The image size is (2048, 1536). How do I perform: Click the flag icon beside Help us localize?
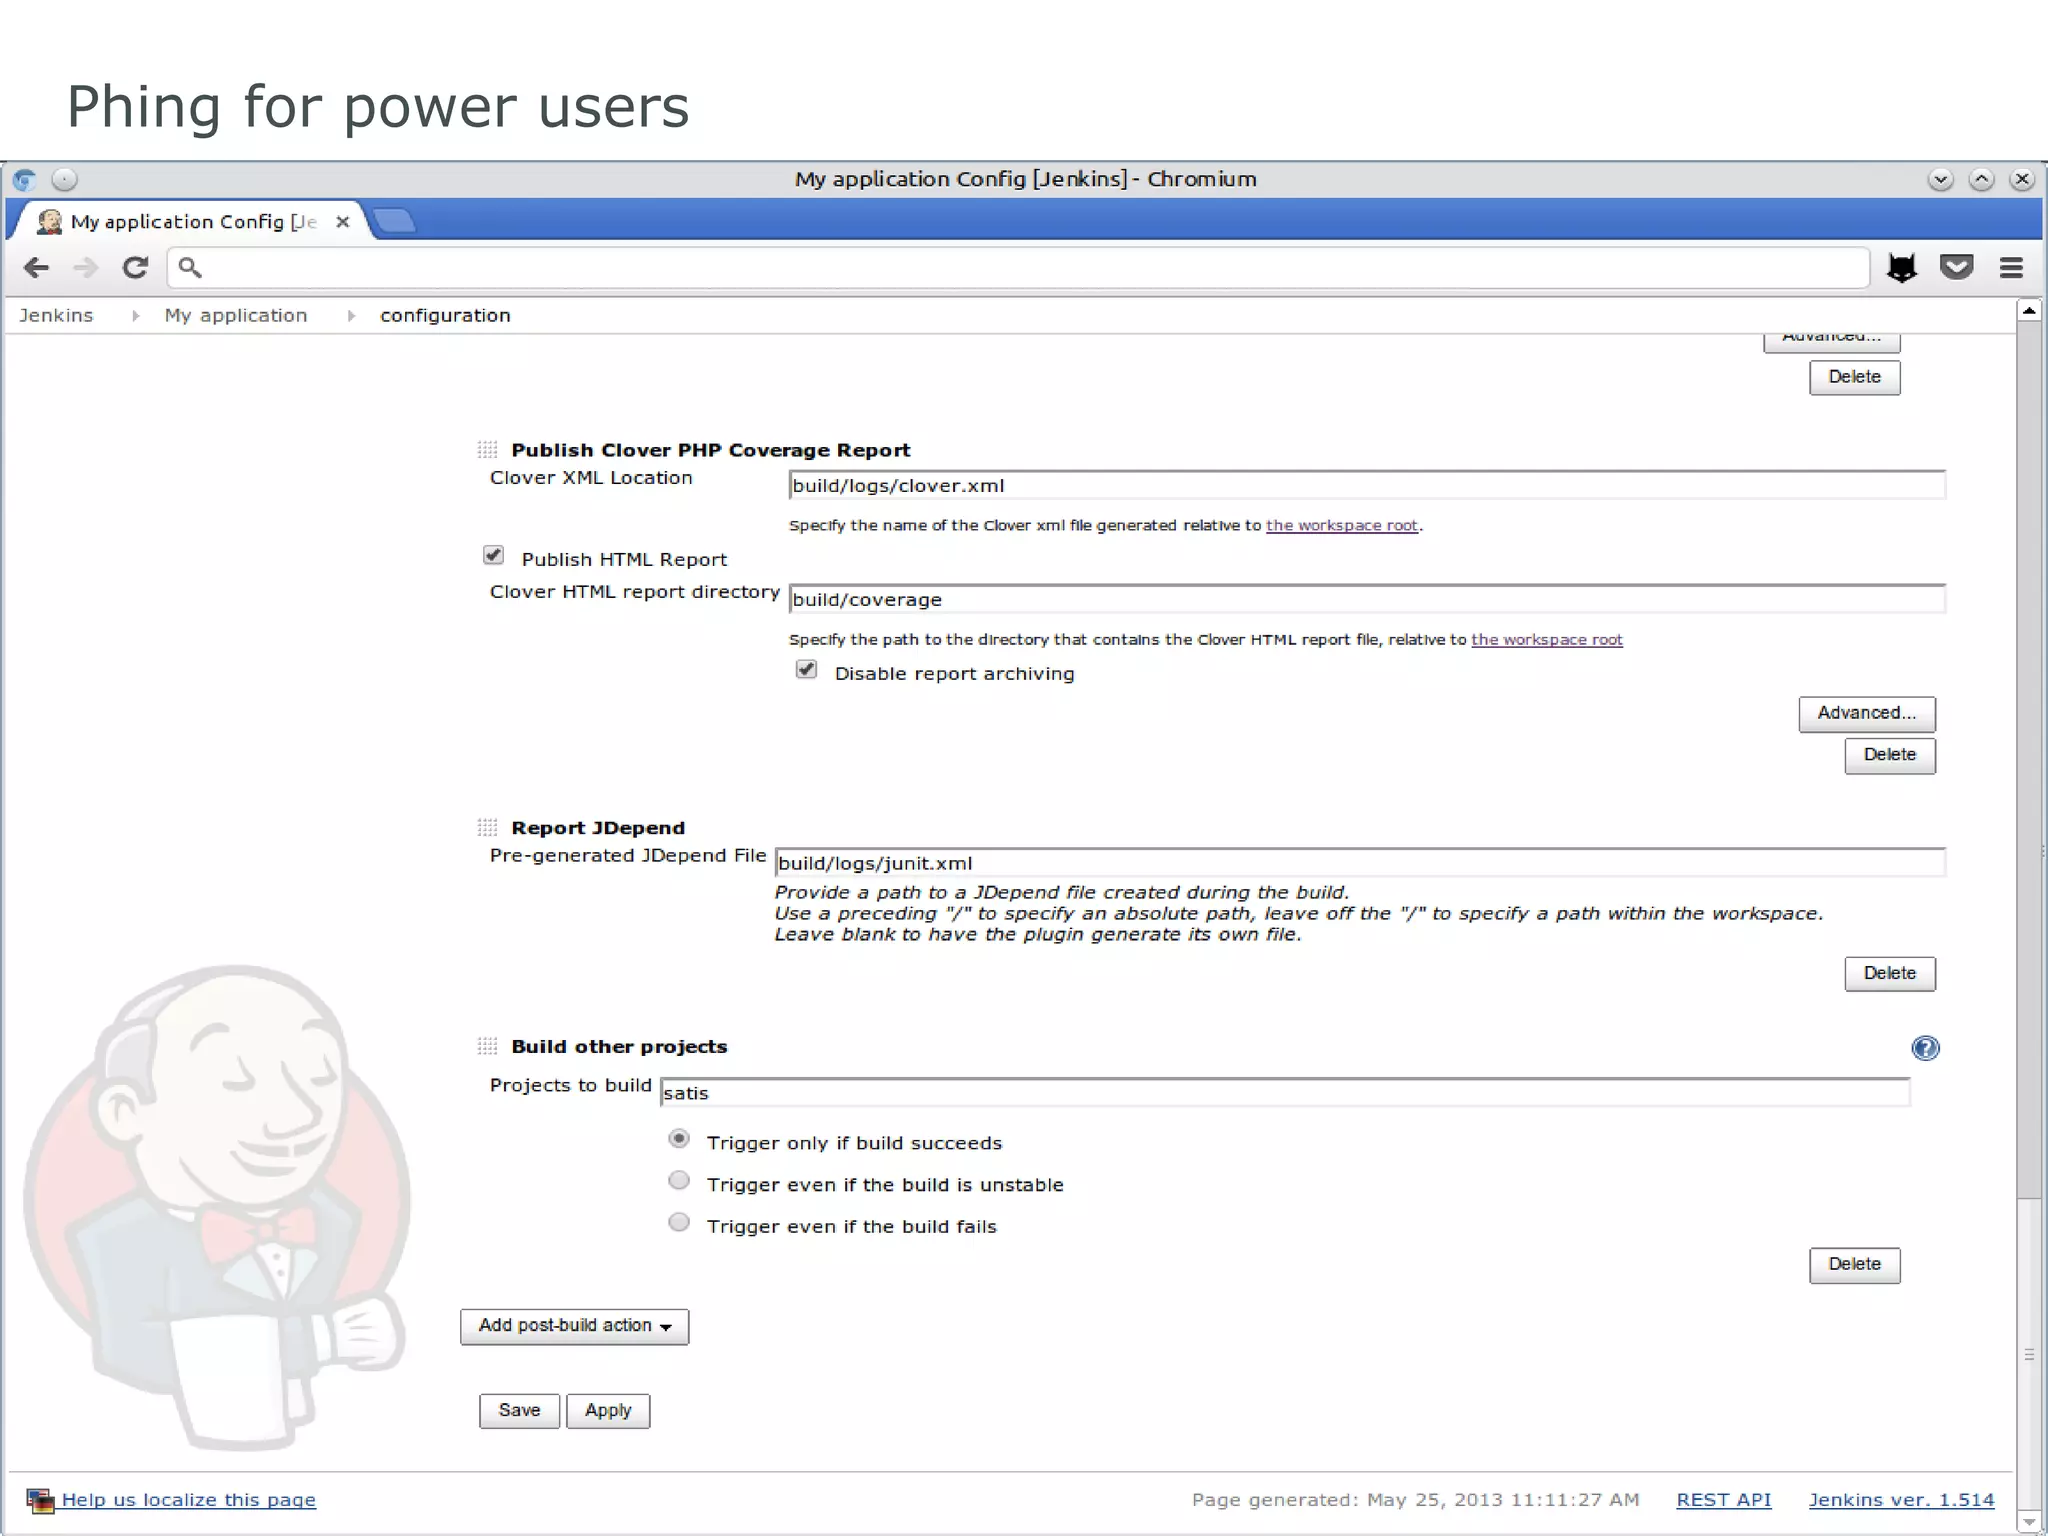40,1500
